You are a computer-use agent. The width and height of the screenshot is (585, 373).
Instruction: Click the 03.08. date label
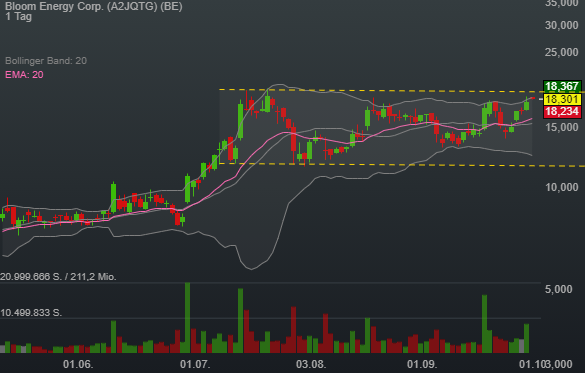pos(311,364)
